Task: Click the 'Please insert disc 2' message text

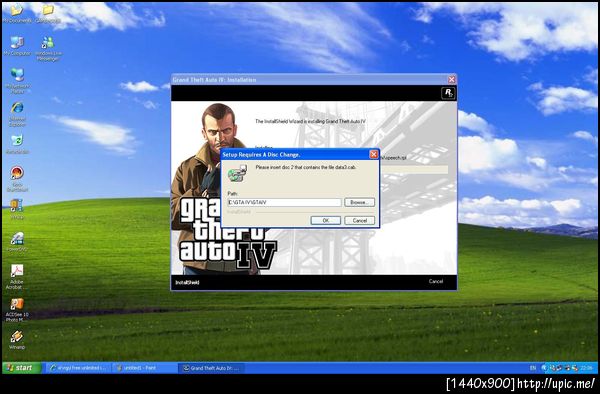Action: coord(306,167)
